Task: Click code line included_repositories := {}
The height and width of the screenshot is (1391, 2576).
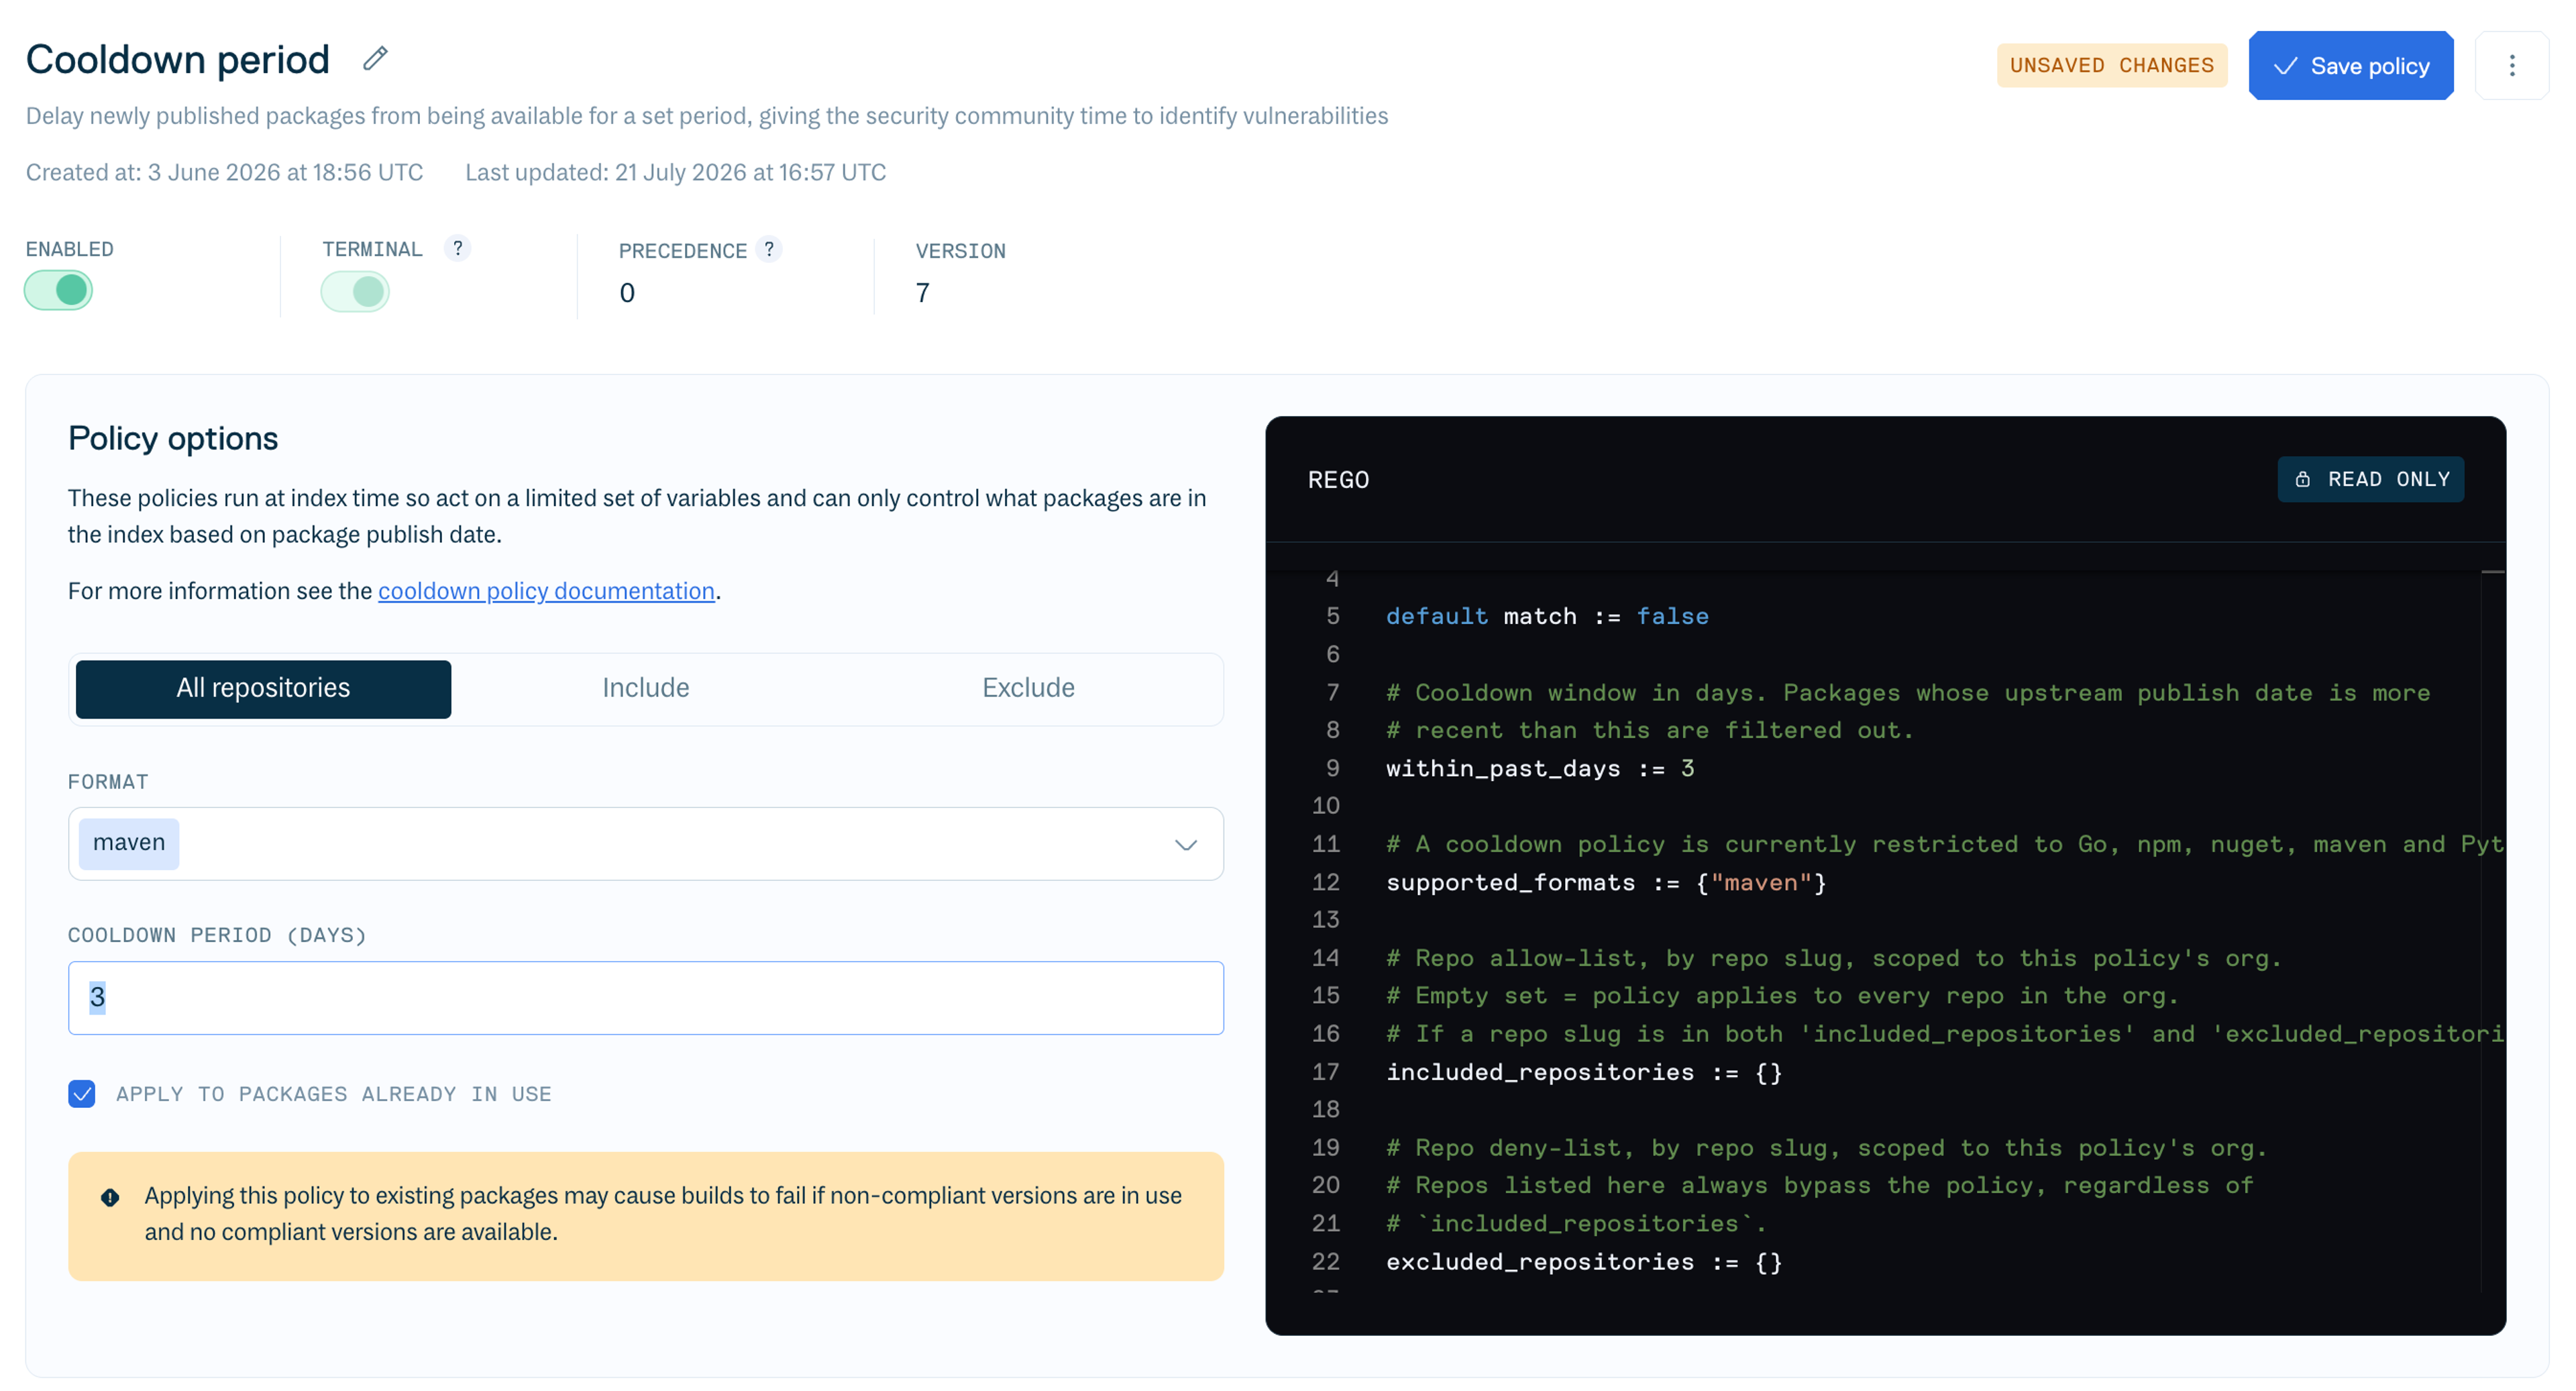Action: (1583, 1073)
